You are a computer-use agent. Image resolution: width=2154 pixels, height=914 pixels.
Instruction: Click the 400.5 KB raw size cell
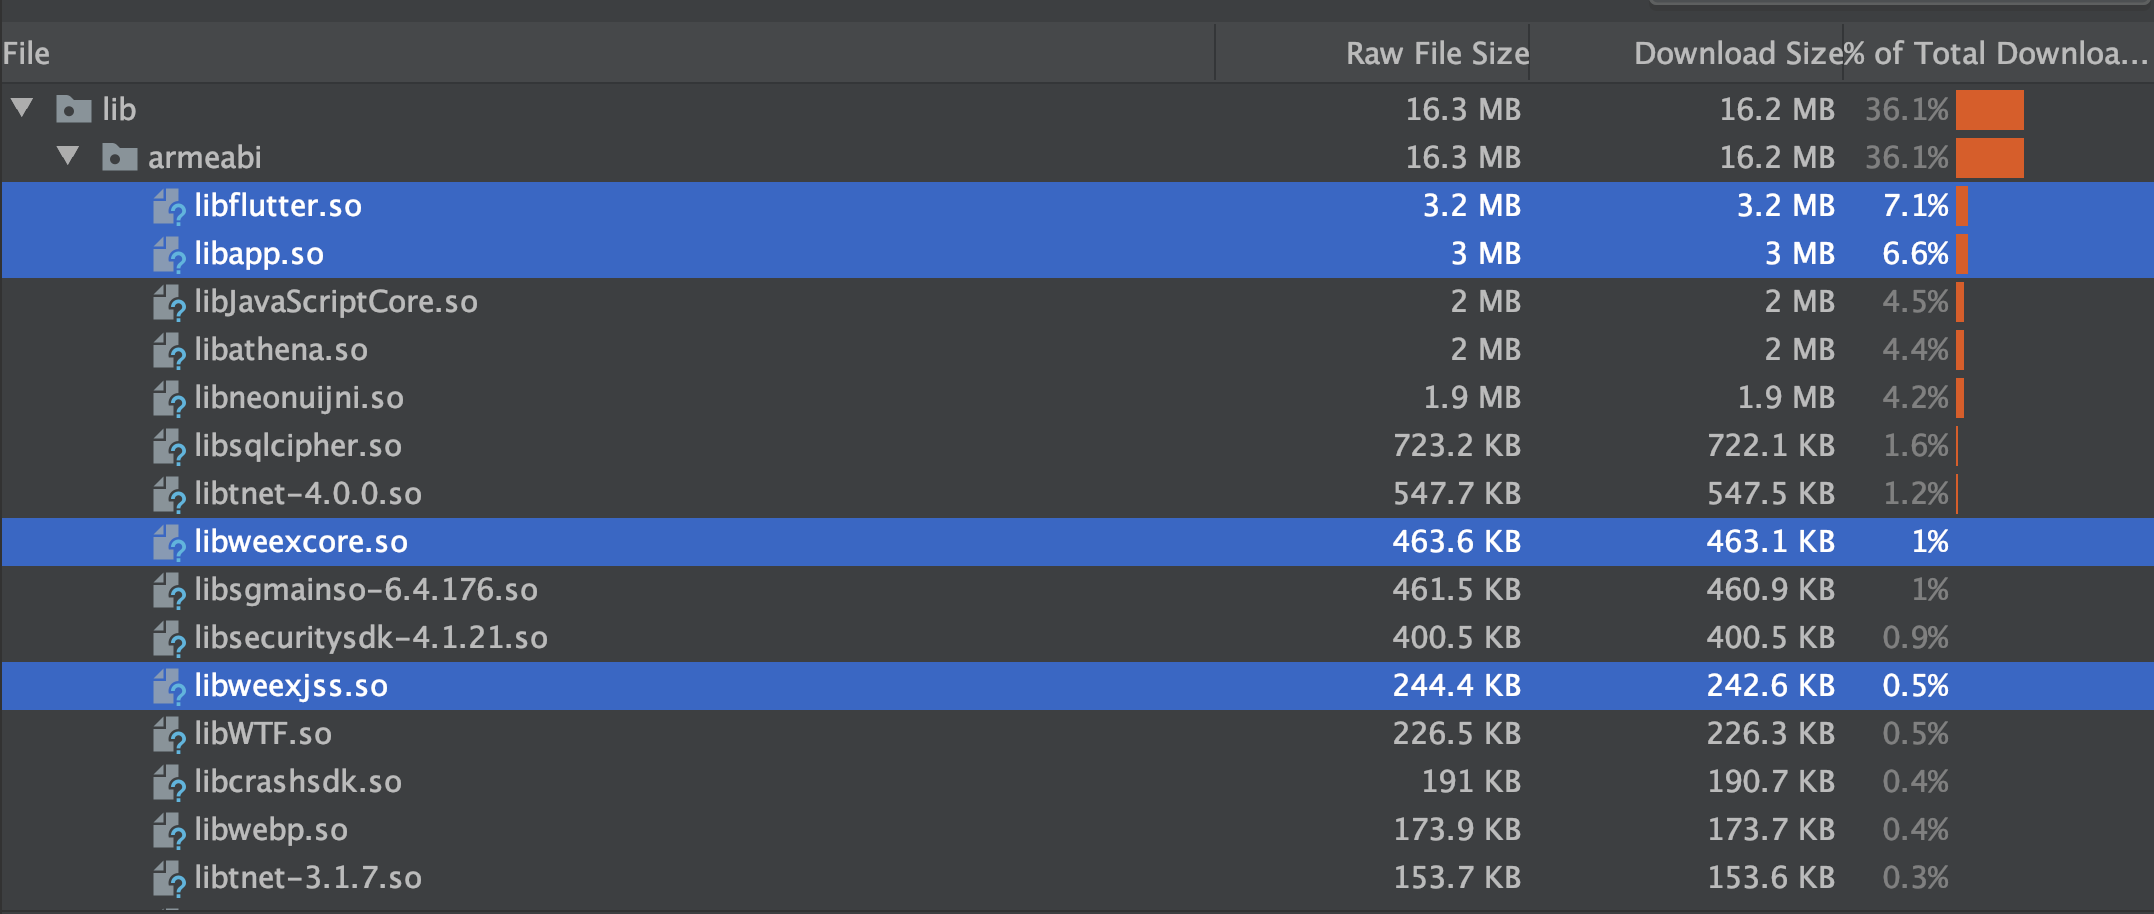[x=1457, y=637]
